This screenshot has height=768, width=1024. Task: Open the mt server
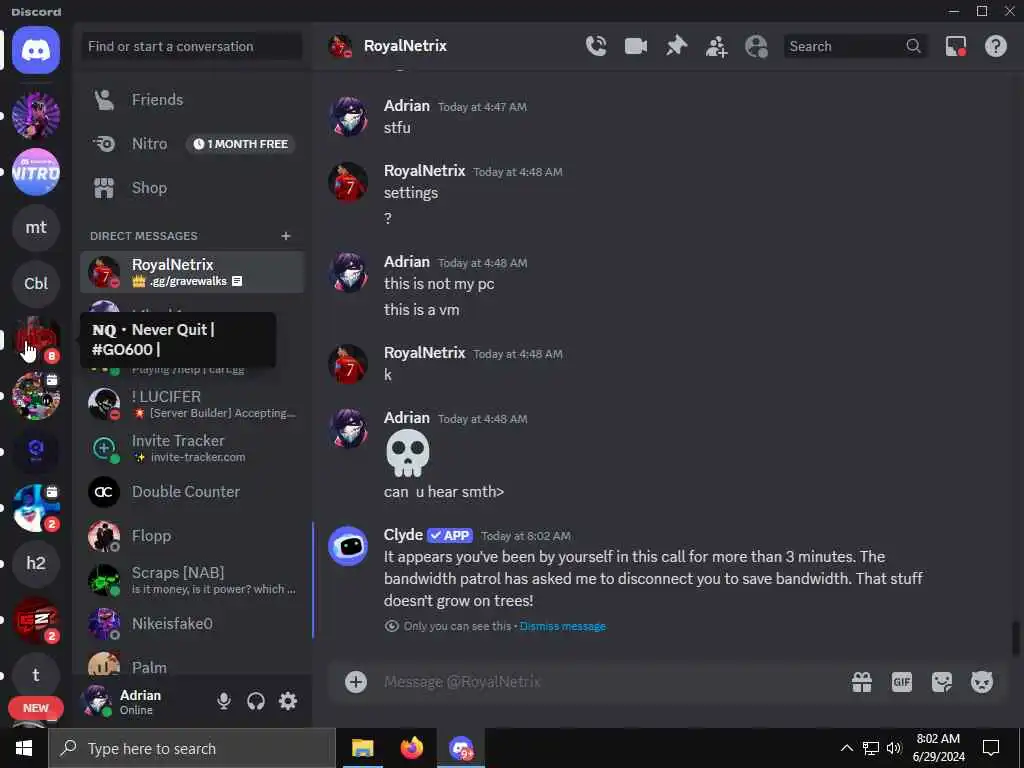click(36, 227)
